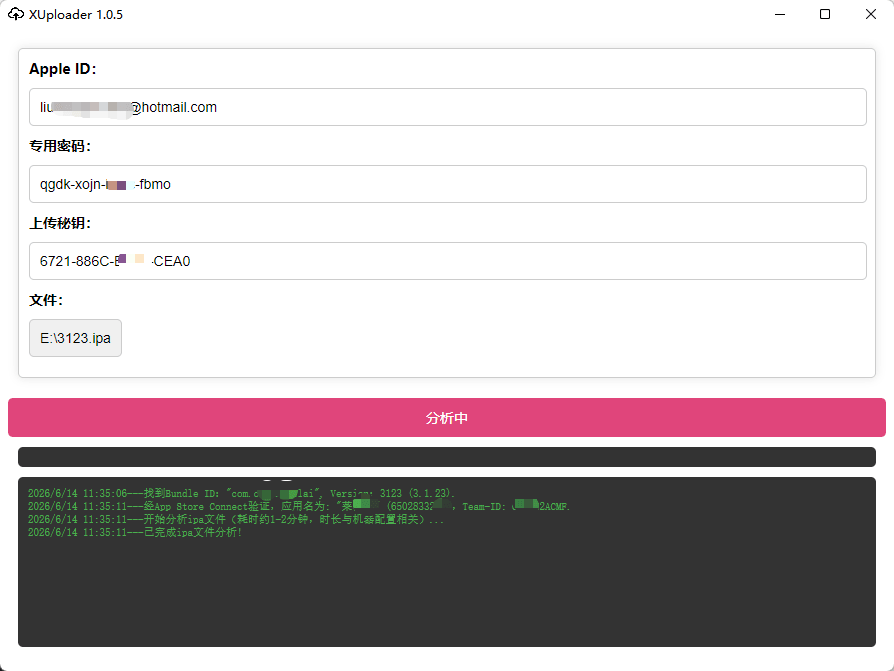
Task: Click the 专用密码: label
Action: (60, 146)
